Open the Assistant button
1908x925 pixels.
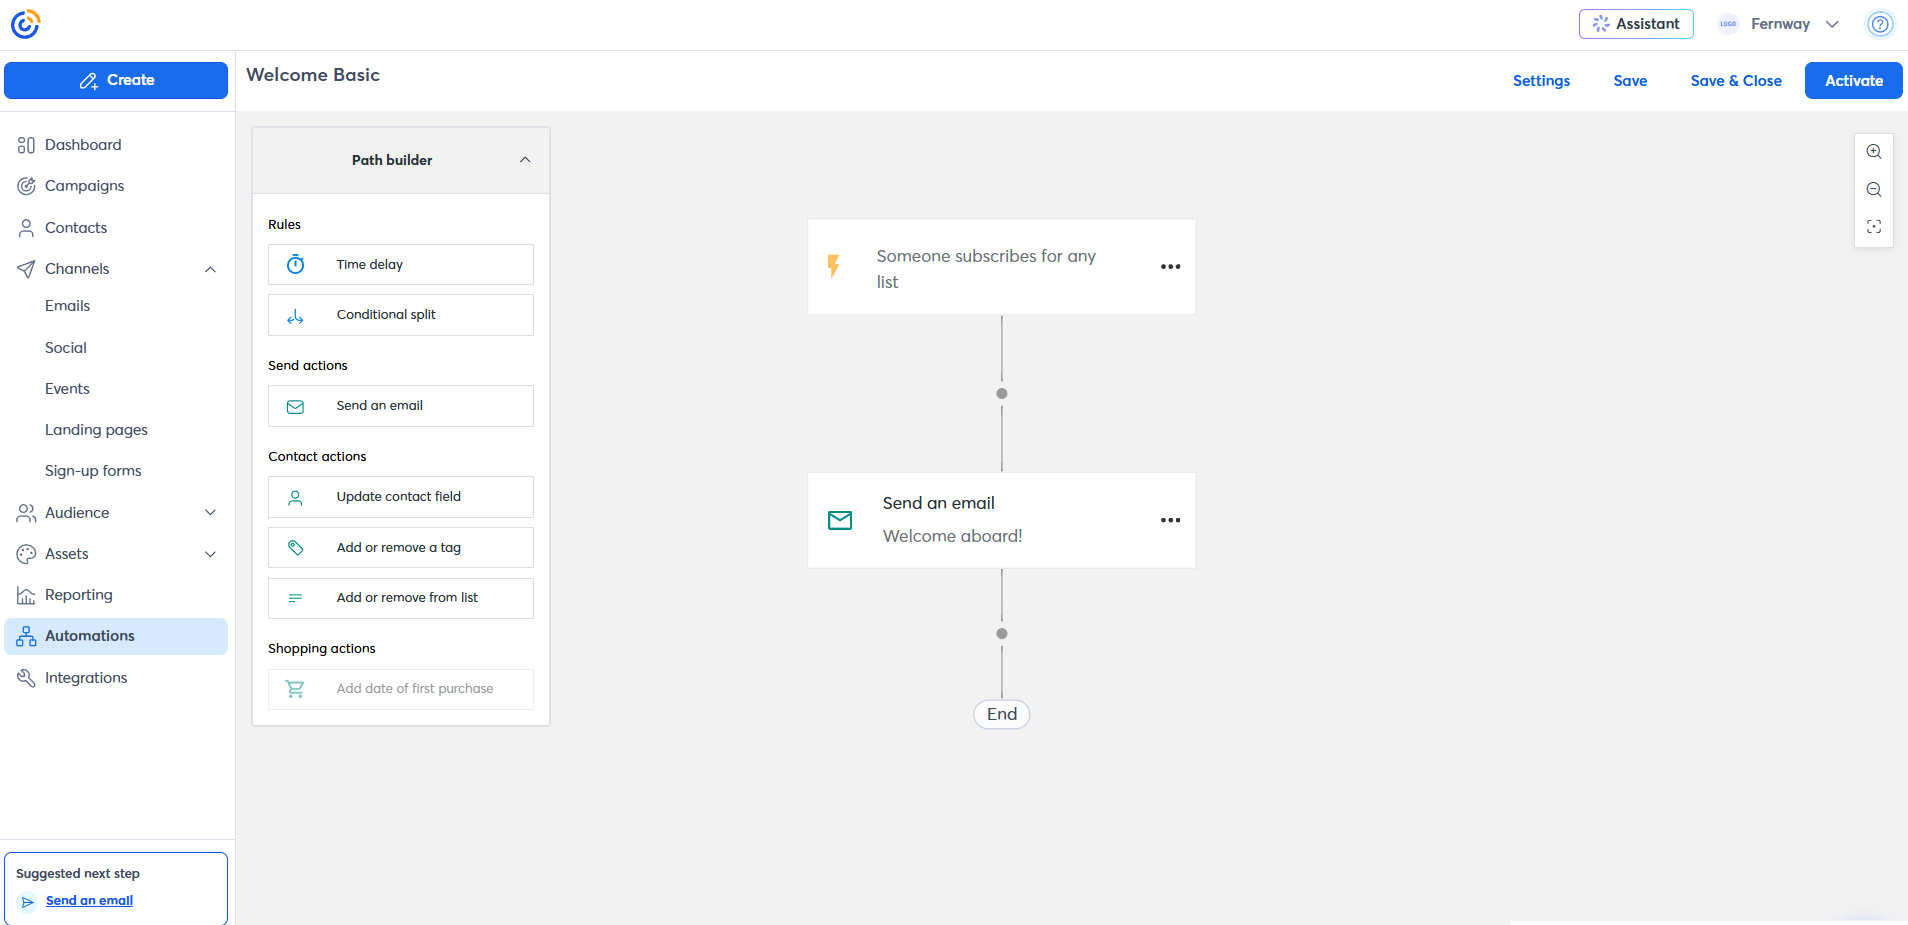pos(1636,24)
